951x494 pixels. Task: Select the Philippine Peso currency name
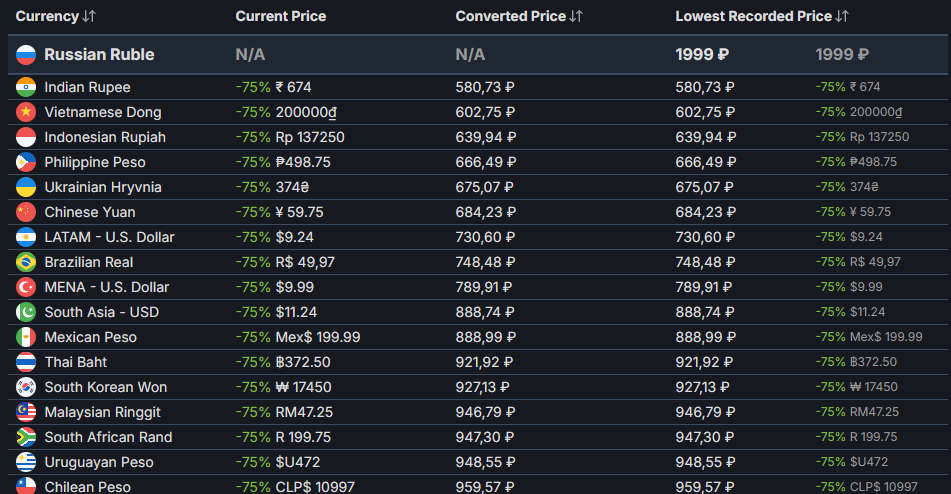pos(95,162)
